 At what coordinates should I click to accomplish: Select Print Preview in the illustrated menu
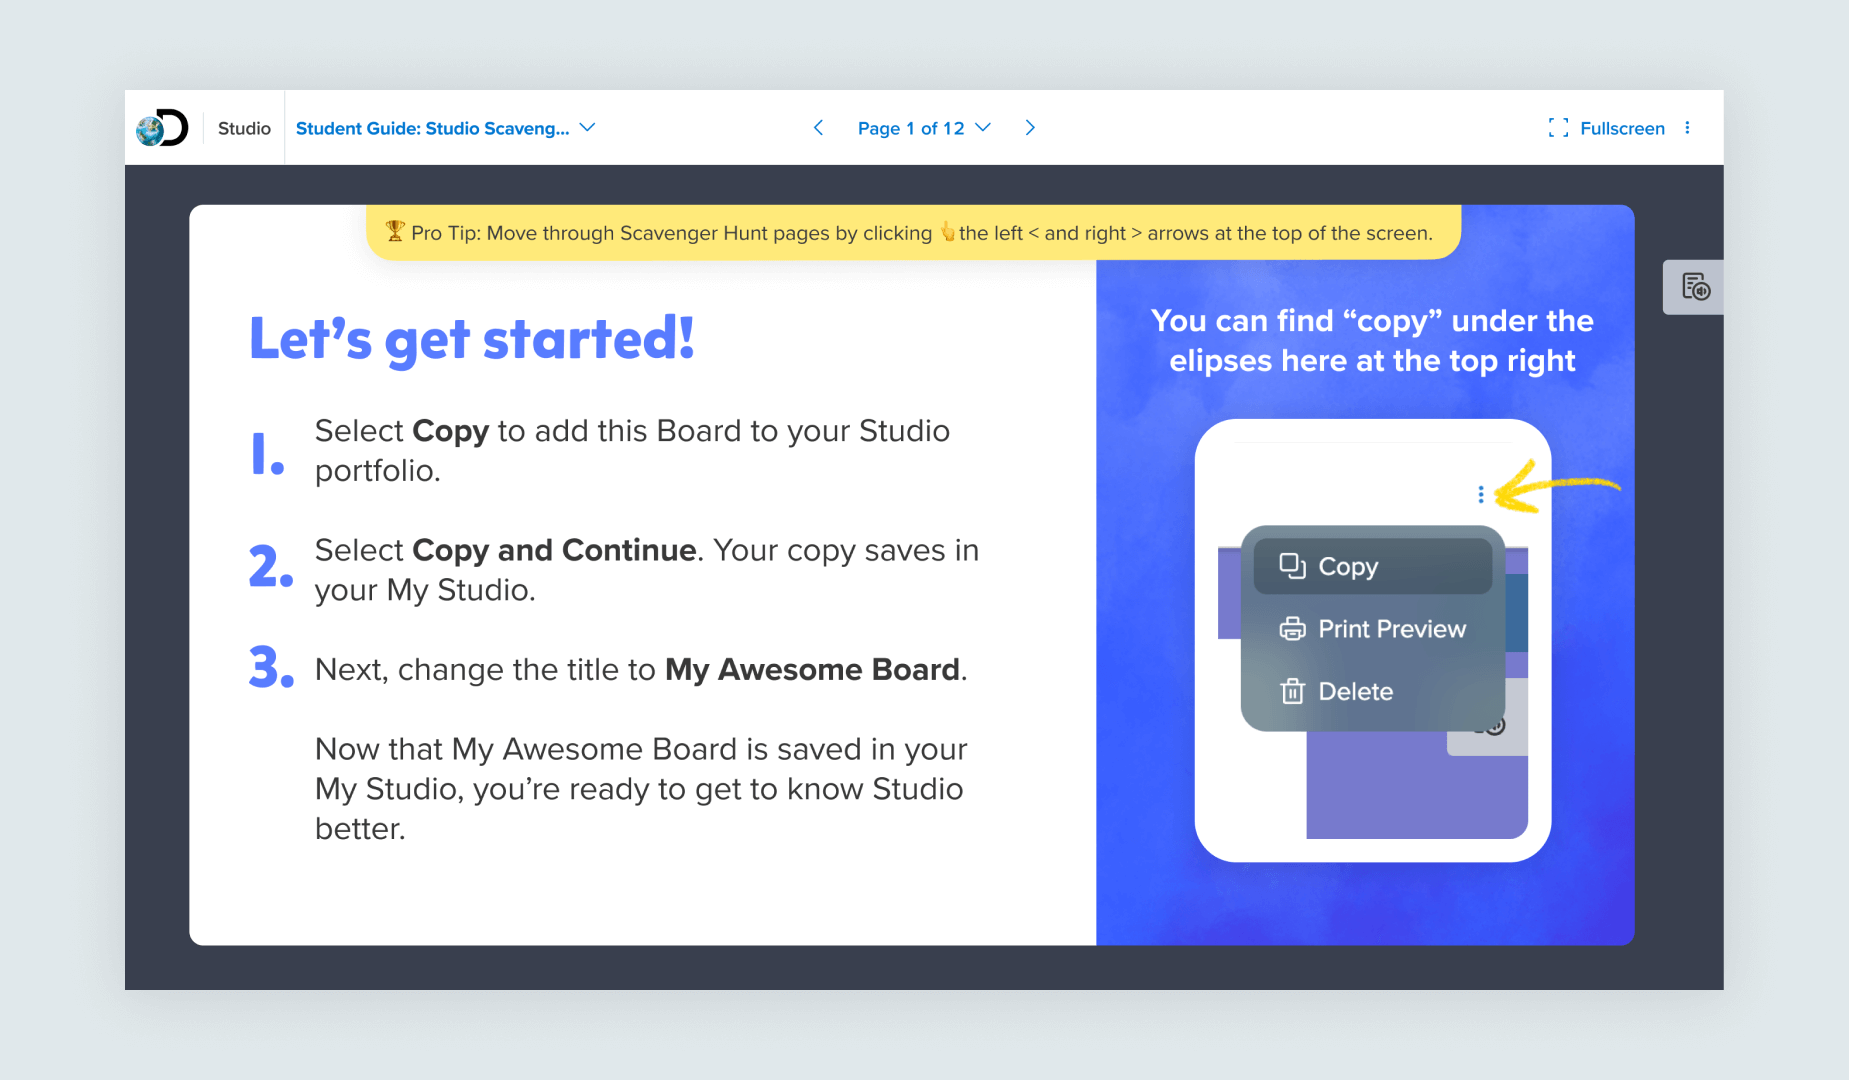tap(1372, 629)
